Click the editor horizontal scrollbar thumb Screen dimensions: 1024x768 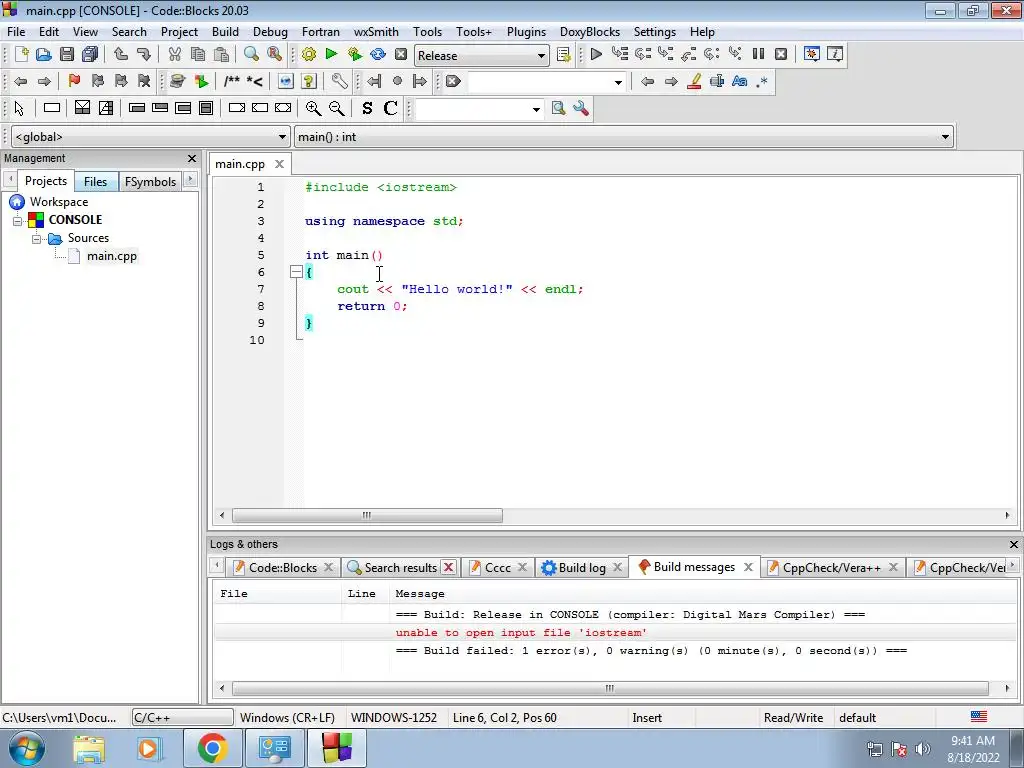click(x=367, y=516)
